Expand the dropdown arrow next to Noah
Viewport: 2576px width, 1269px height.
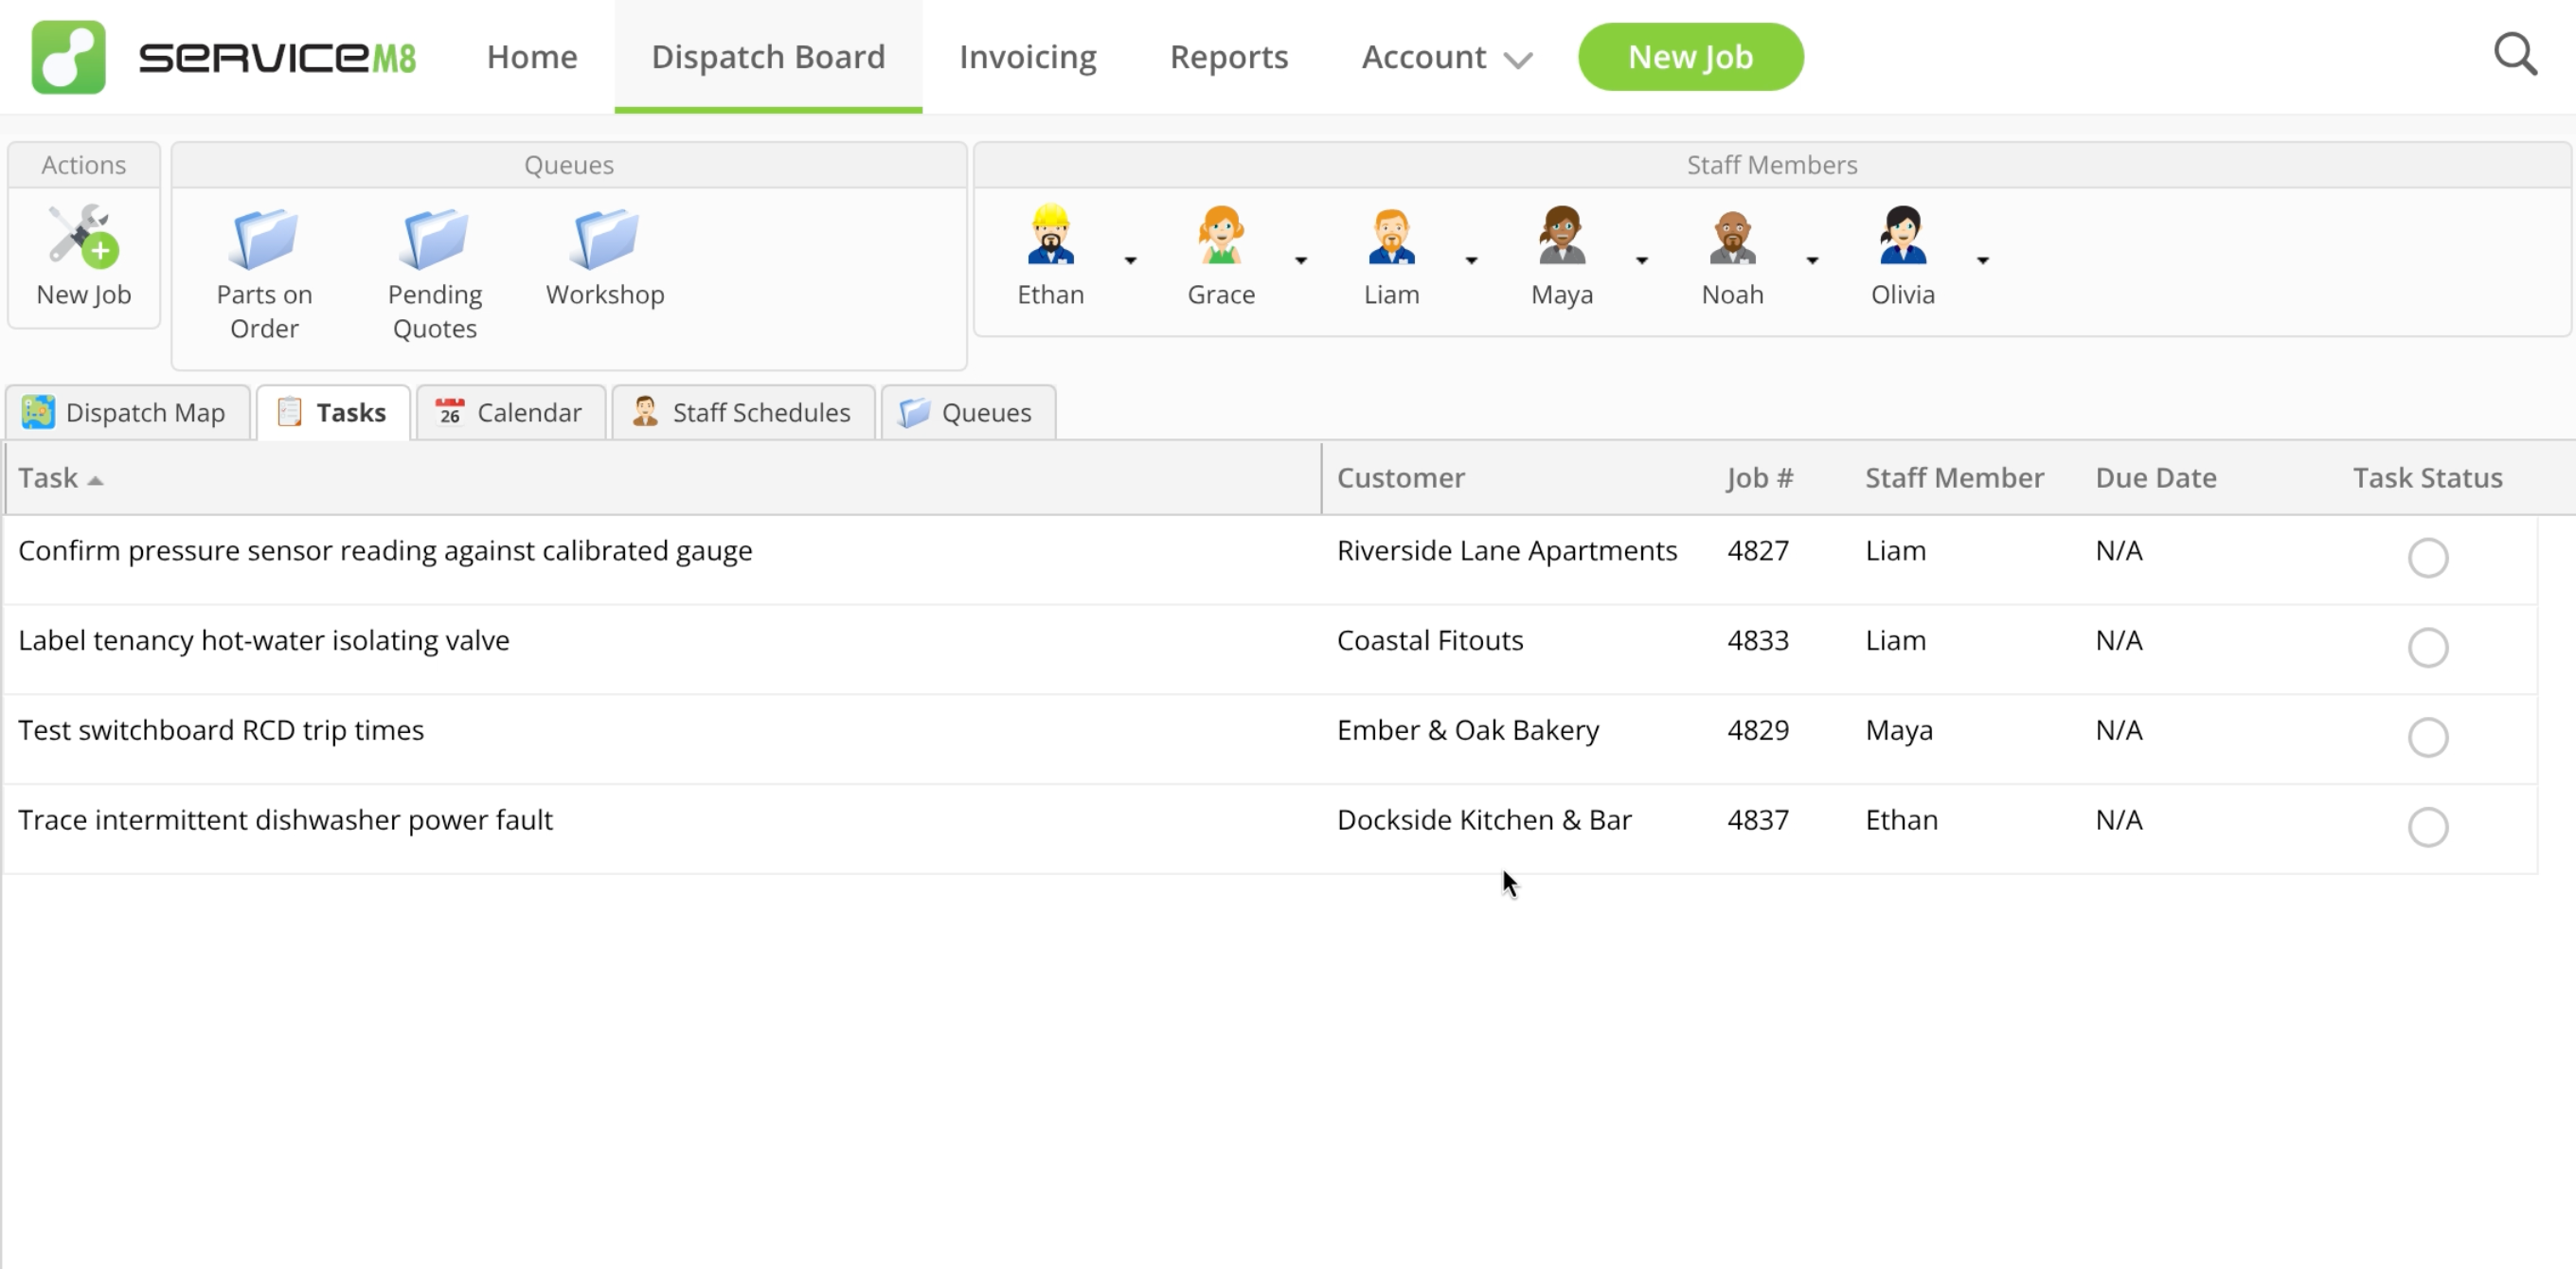coord(1812,261)
